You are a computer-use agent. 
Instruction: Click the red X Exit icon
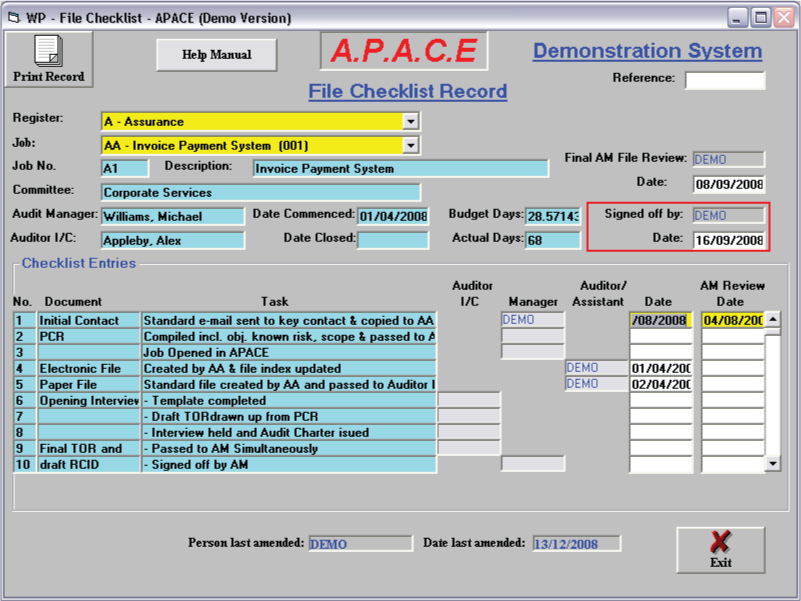click(720, 542)
